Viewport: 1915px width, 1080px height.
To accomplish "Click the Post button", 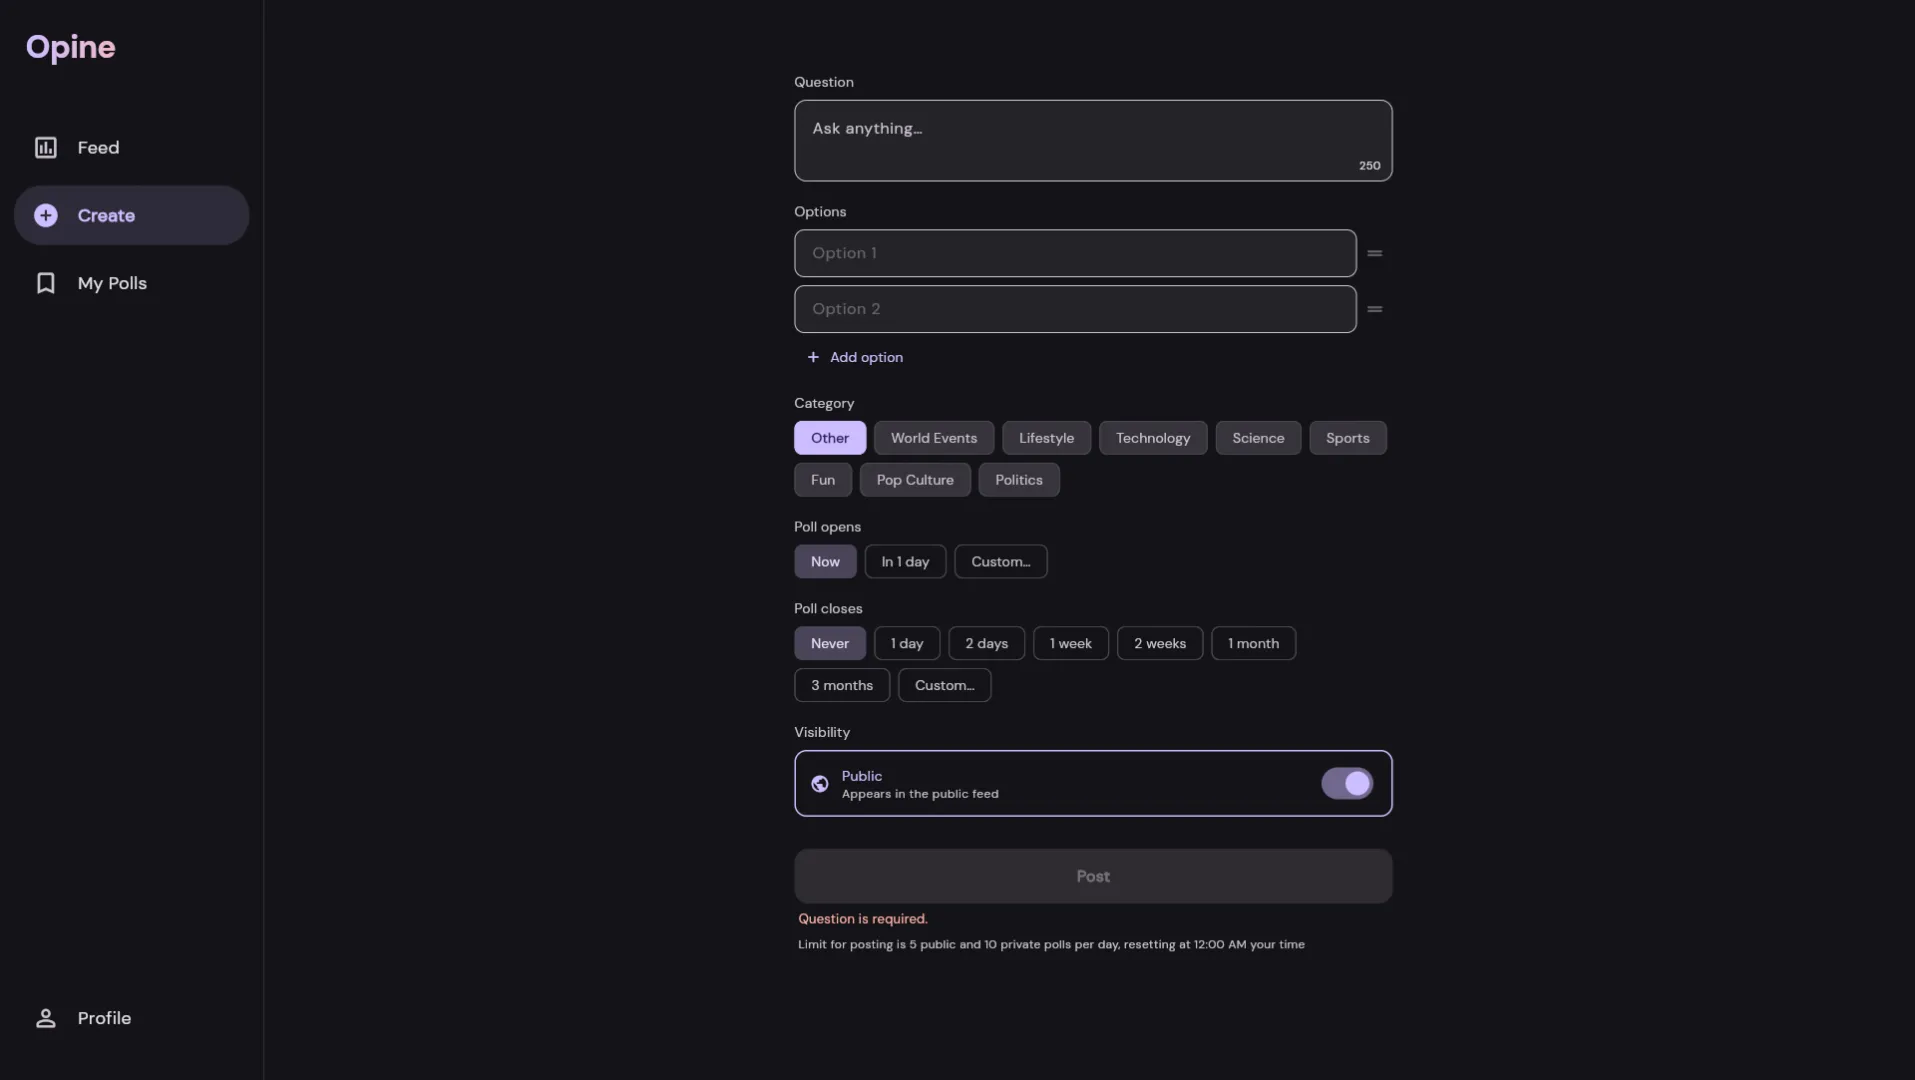I will (1093, 877).
